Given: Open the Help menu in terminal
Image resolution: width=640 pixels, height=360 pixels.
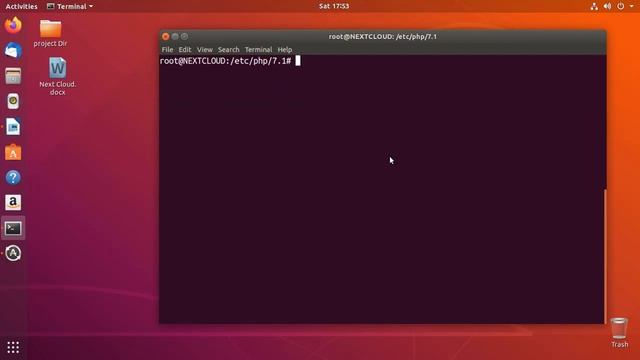Looking at the screenshot, I should tap(285, 49).
